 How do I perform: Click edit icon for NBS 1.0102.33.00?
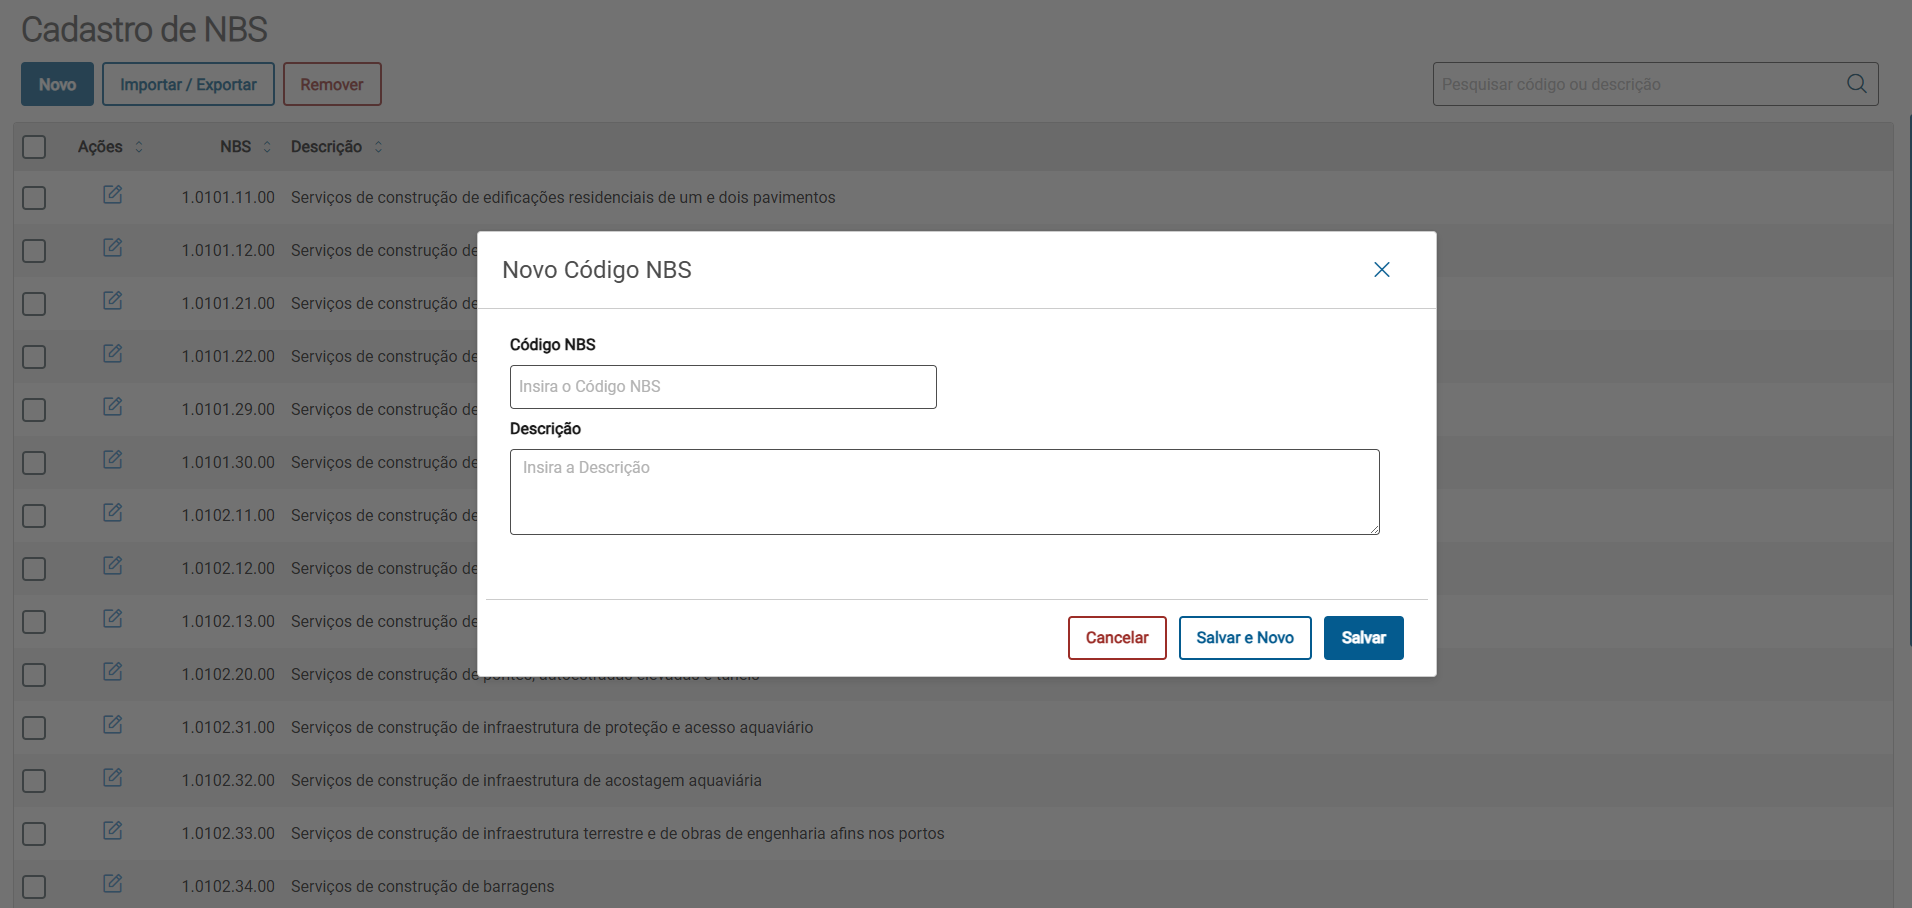click(x=112, y=831)
